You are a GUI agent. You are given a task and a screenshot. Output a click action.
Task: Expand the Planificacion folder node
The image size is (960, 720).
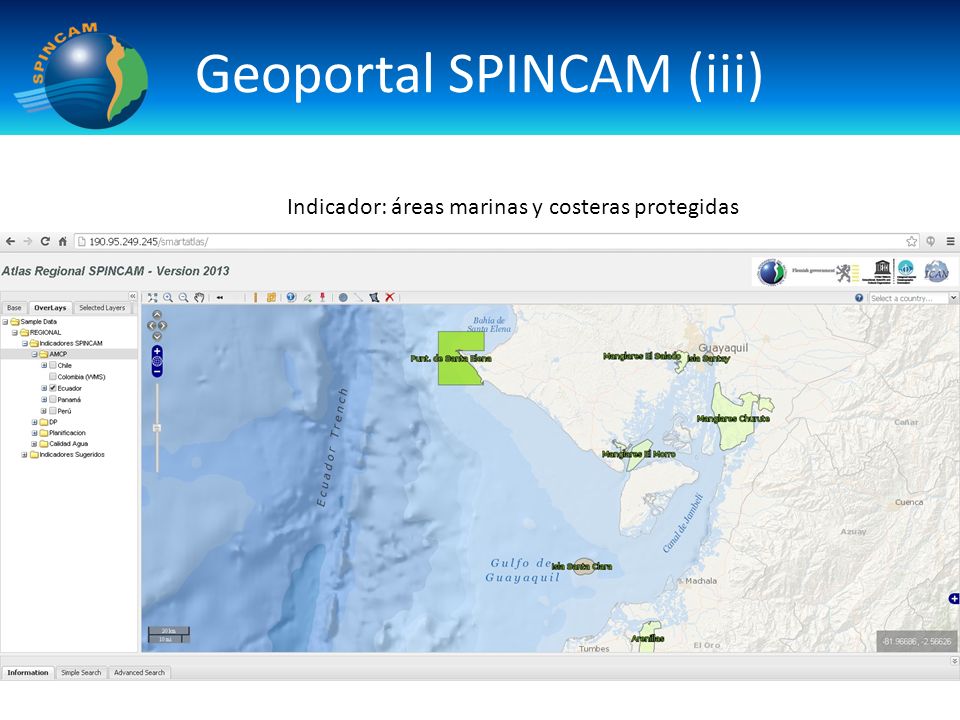click(x=34, y=433)
